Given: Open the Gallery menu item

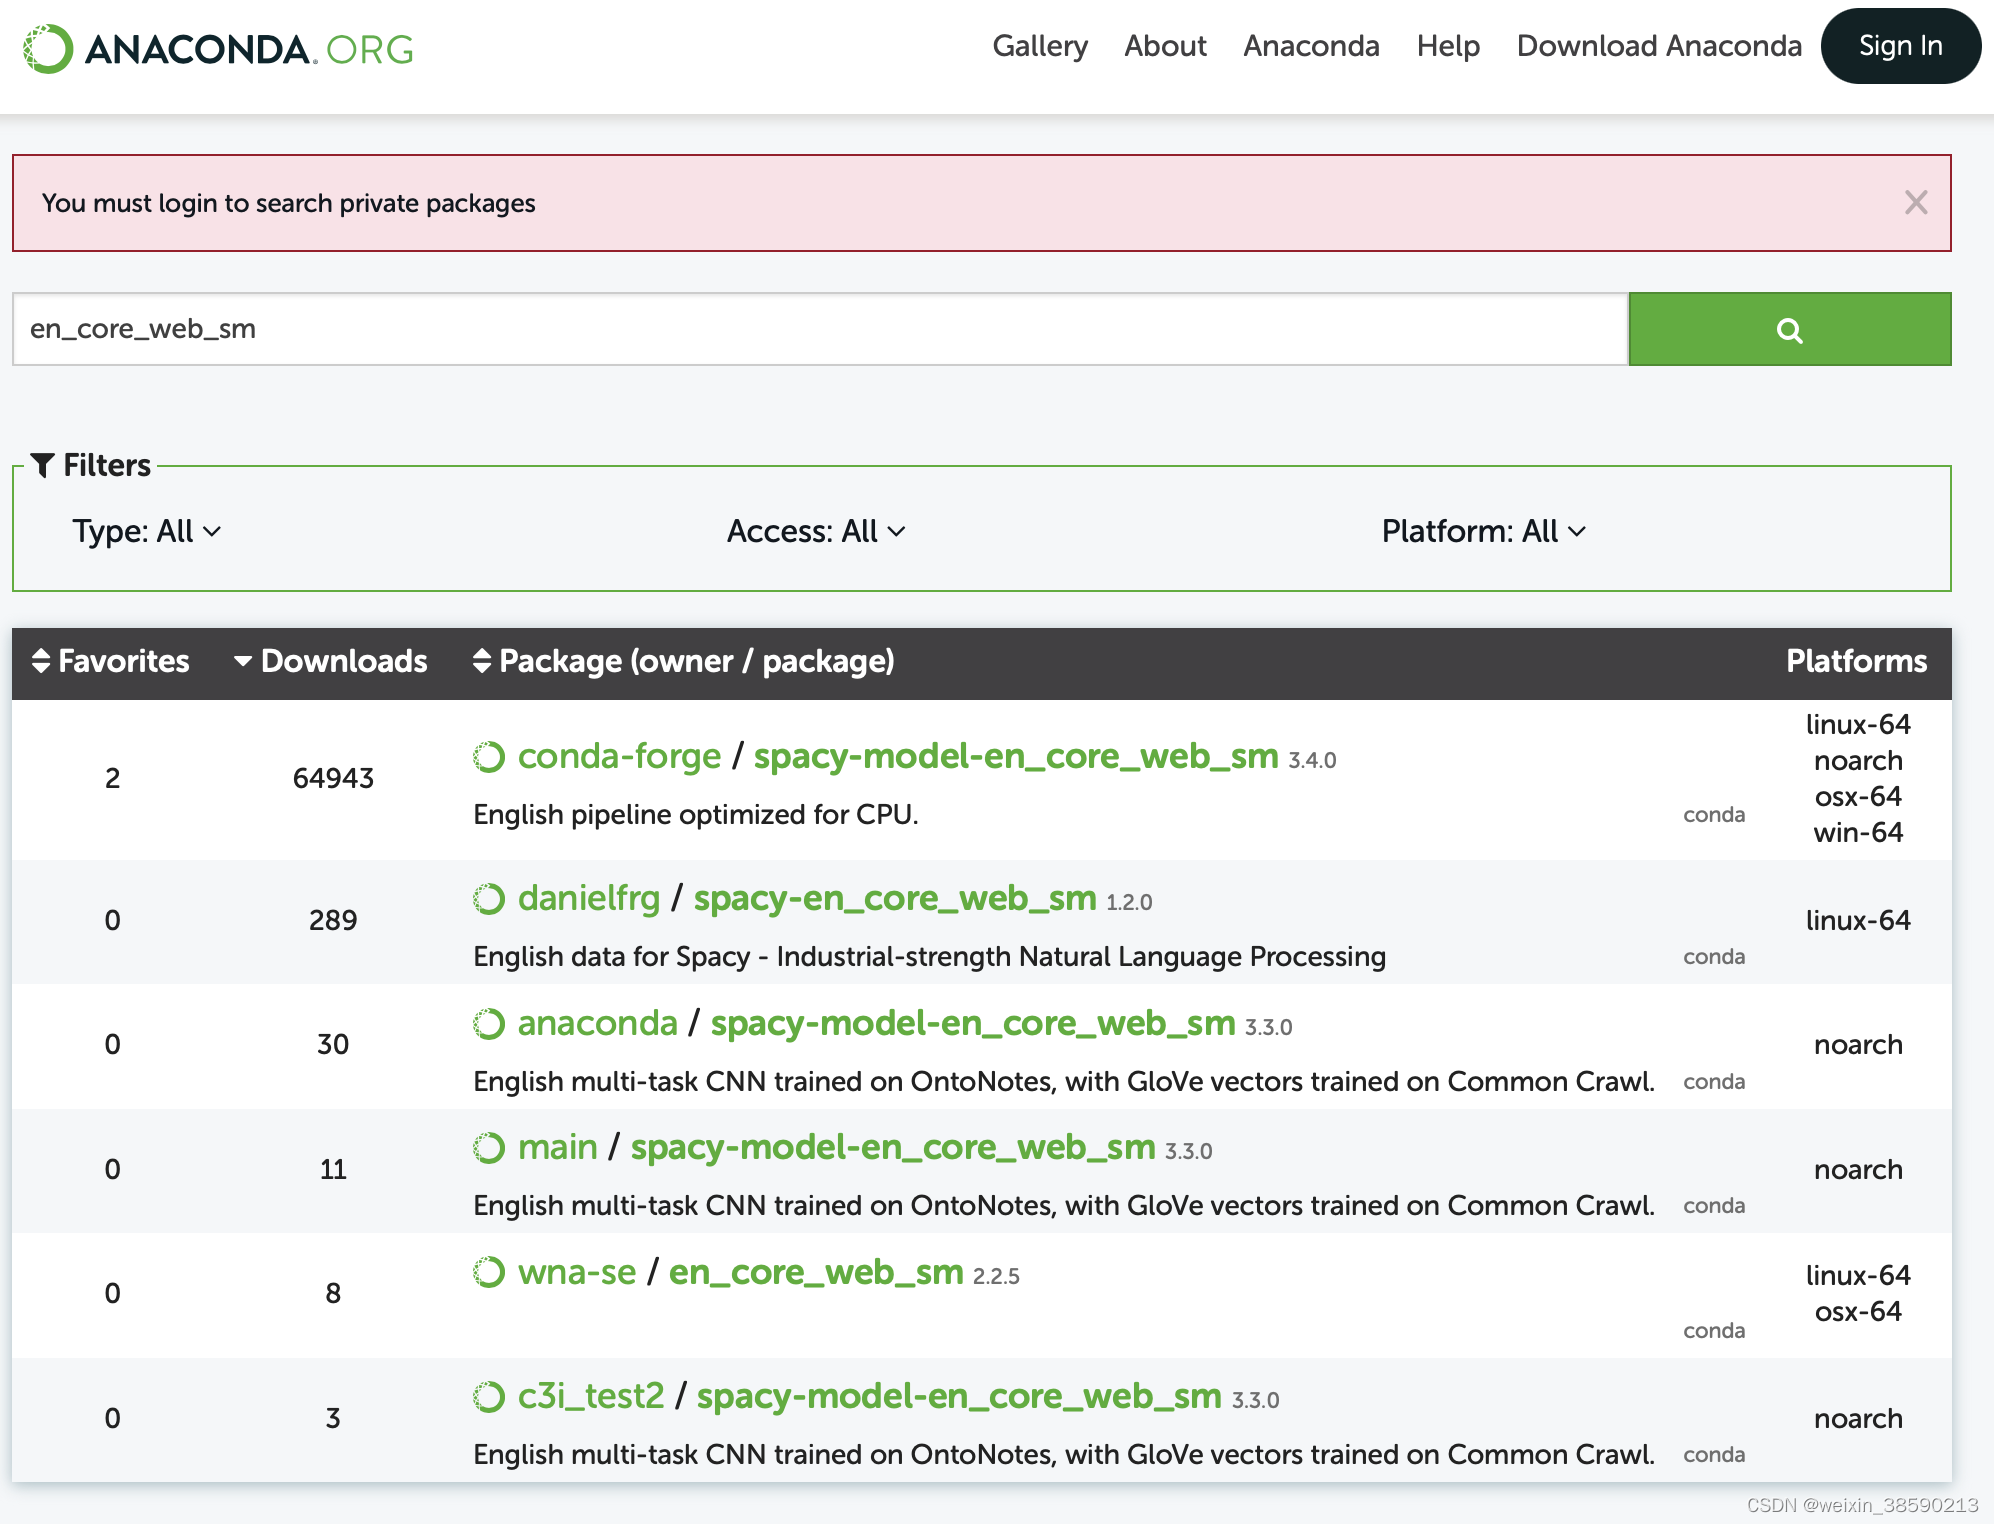Looking at the screenshot, I should (1041, 46).
